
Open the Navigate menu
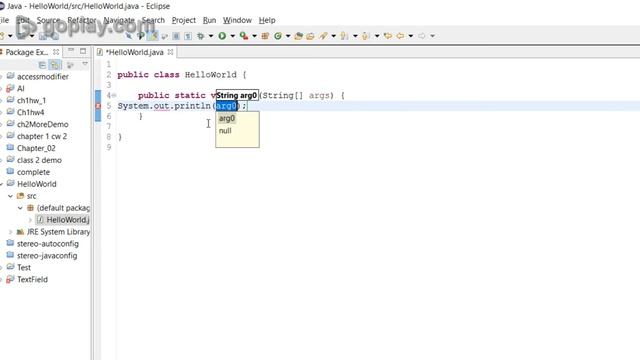119,20
